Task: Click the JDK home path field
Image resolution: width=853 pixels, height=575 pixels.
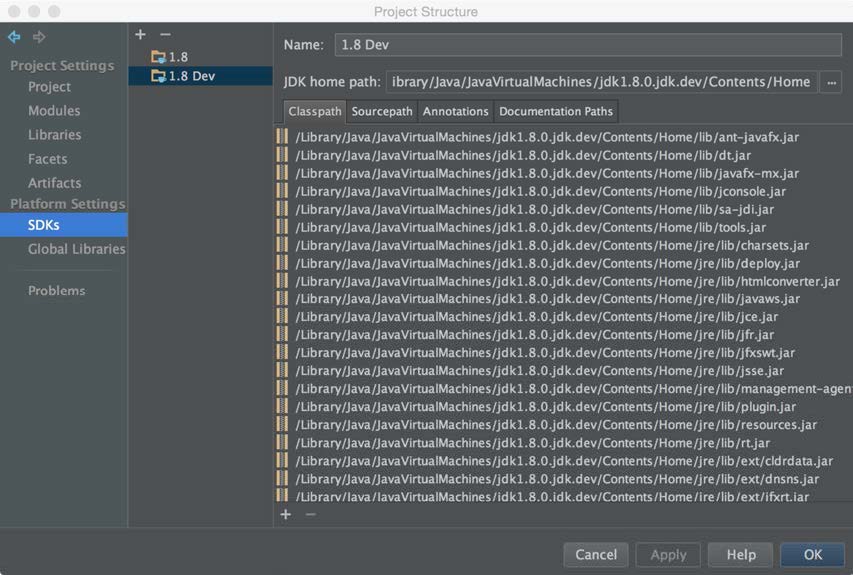Action: click(601, 82)
